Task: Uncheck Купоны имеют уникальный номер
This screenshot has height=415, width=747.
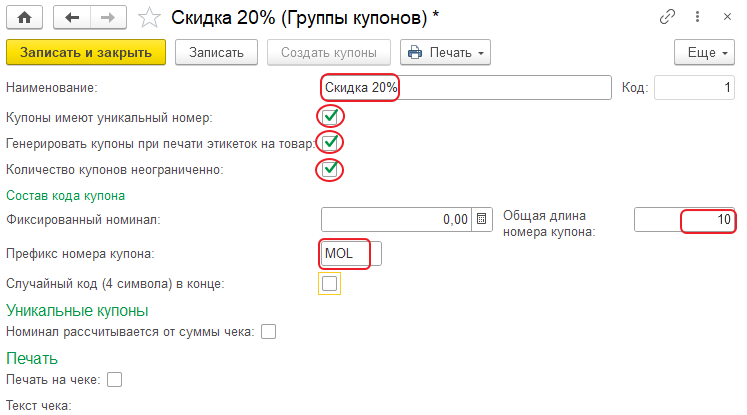Action: pos(331,117)
